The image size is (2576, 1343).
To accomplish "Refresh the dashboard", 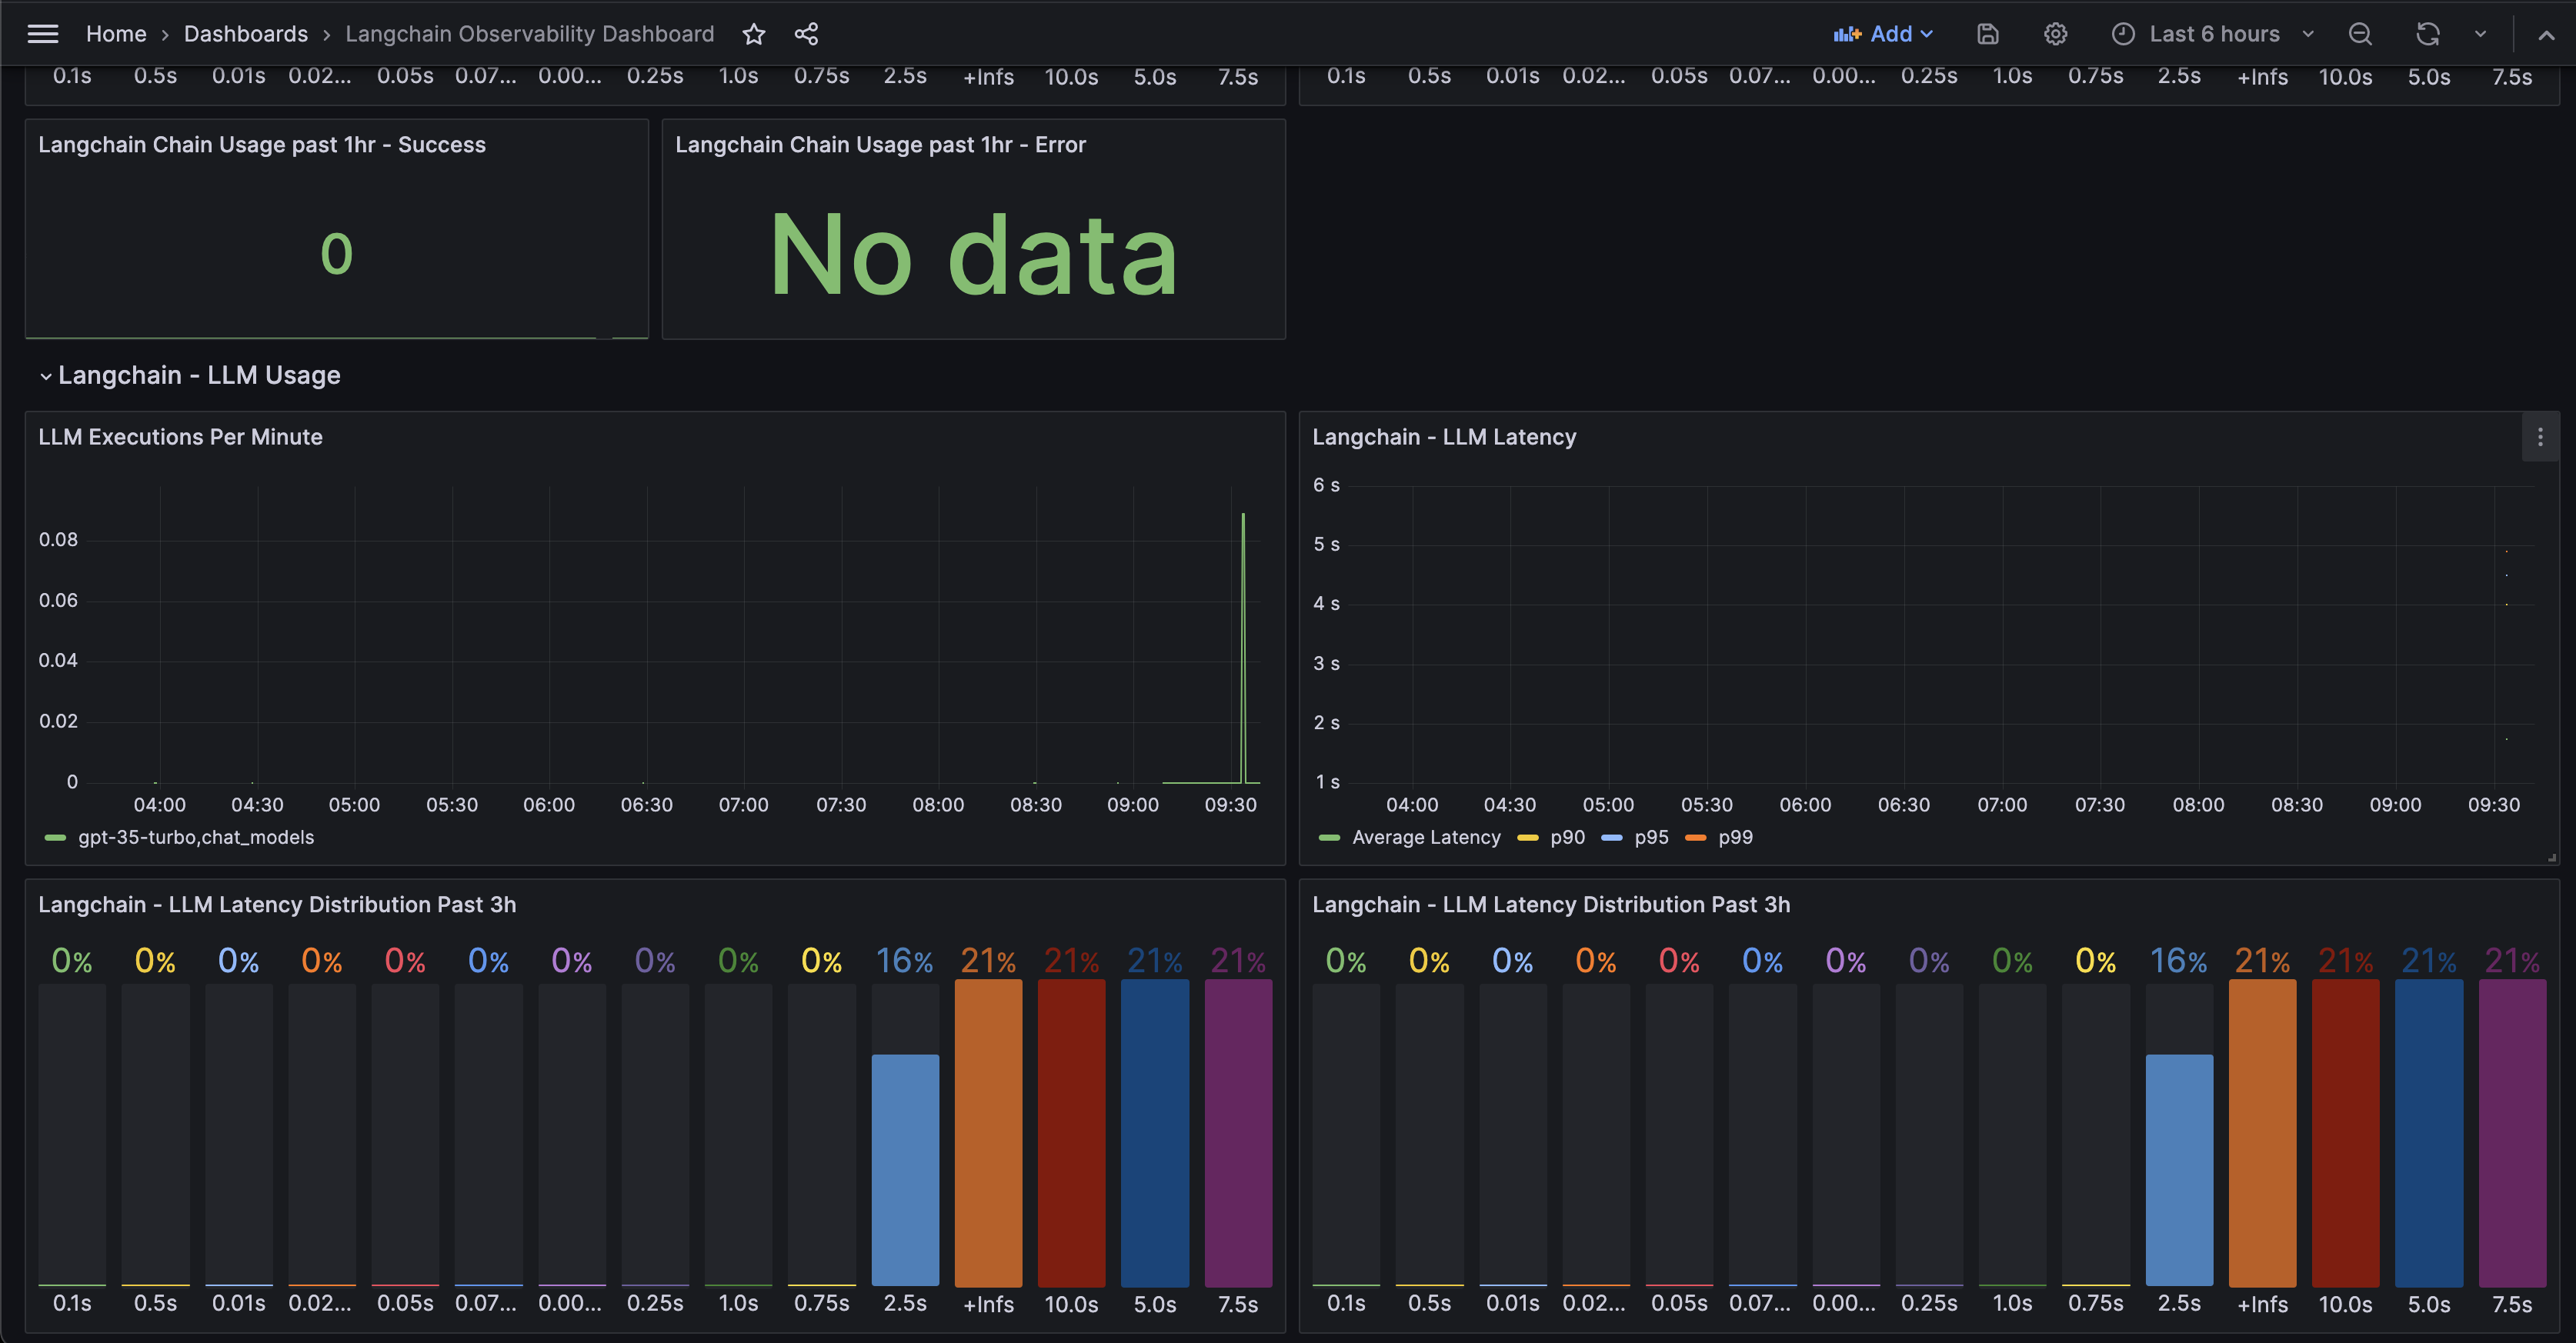I will point(2427,34).
